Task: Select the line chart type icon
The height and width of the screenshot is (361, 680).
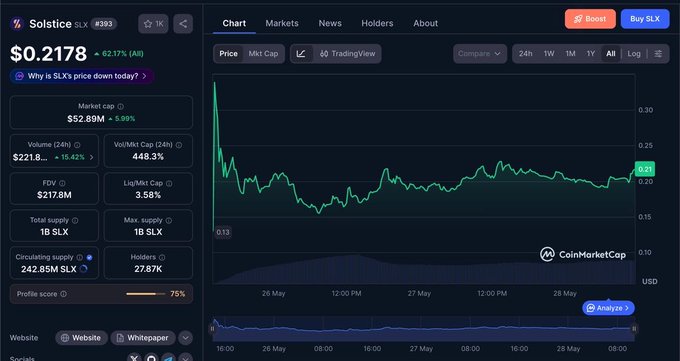Action: [x=301, y=54]
